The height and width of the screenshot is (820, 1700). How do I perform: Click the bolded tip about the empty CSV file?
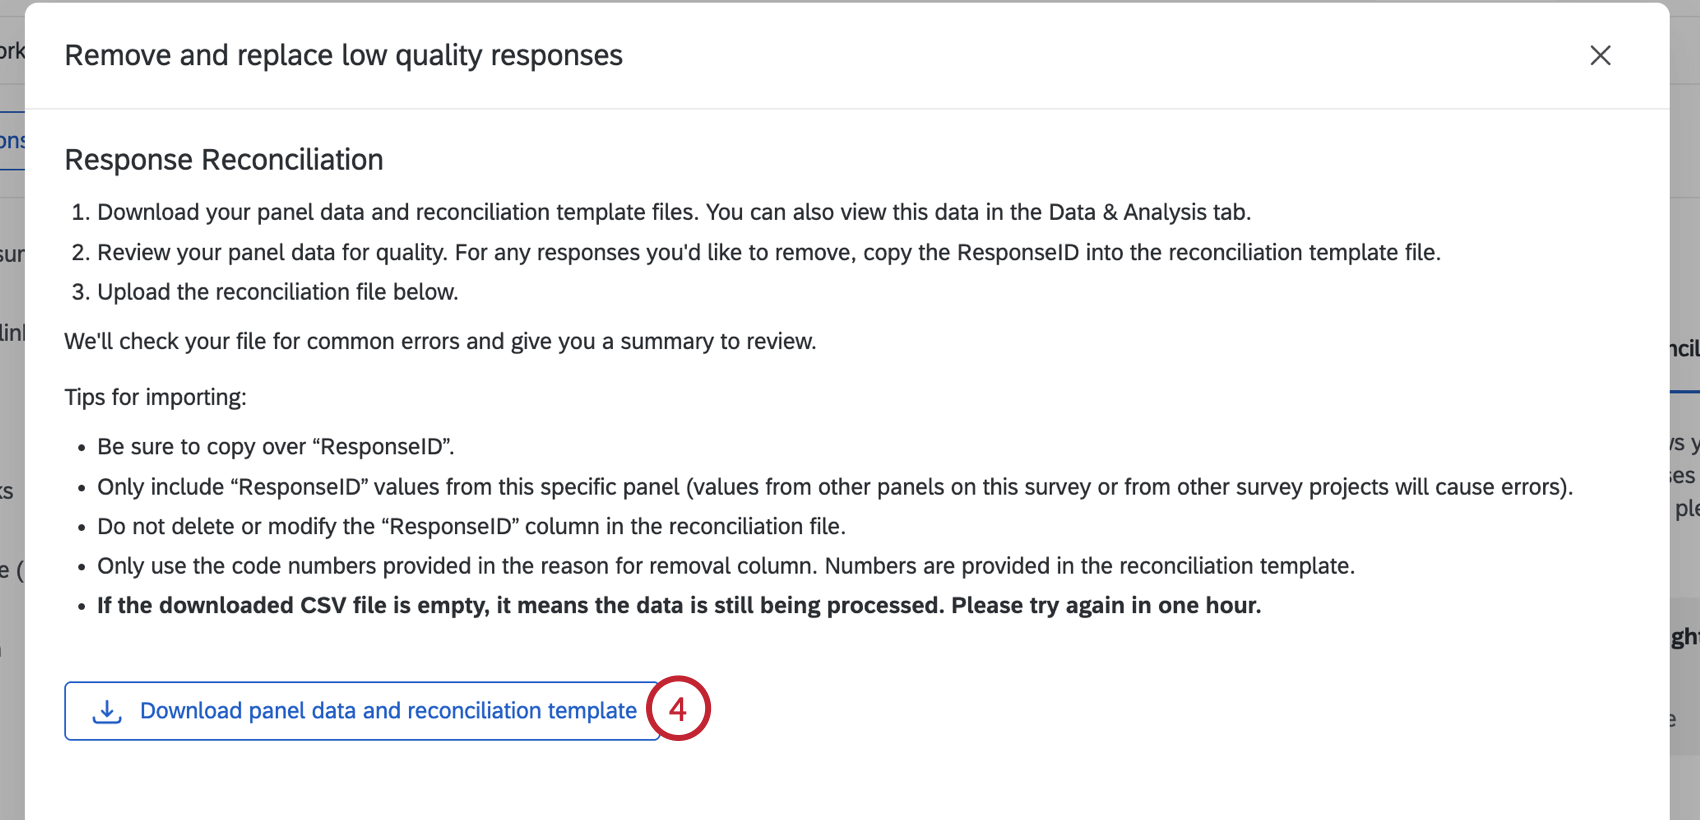(x=679, y=605)
